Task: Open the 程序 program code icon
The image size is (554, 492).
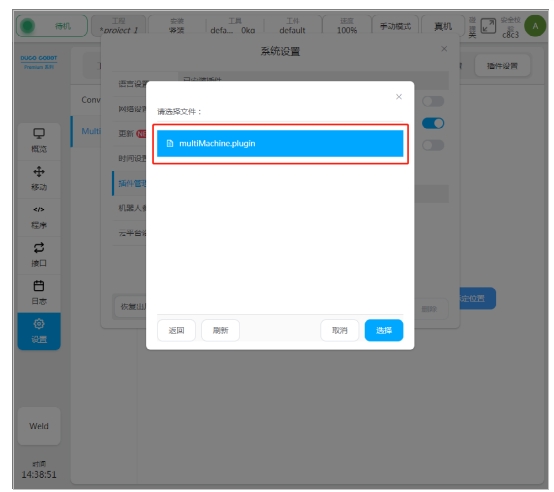Action: coord(39,209)
